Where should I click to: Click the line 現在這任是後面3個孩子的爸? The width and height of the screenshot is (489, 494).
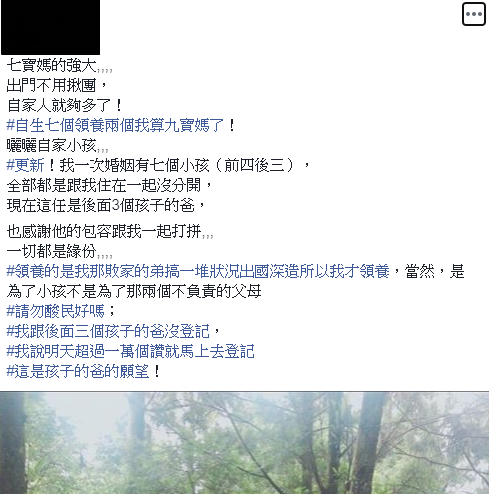pyautogui.click(x=106, y=205)
